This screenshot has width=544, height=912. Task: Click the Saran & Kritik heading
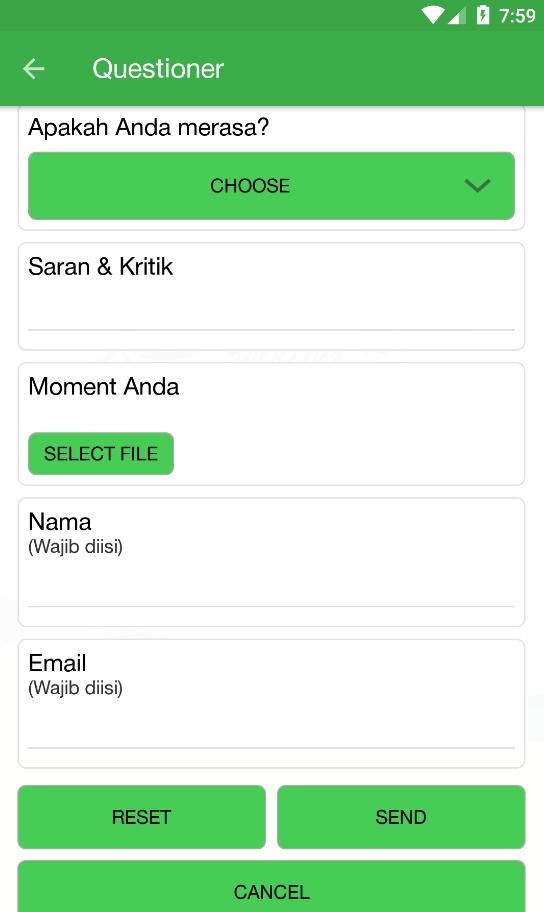(101, 266)
